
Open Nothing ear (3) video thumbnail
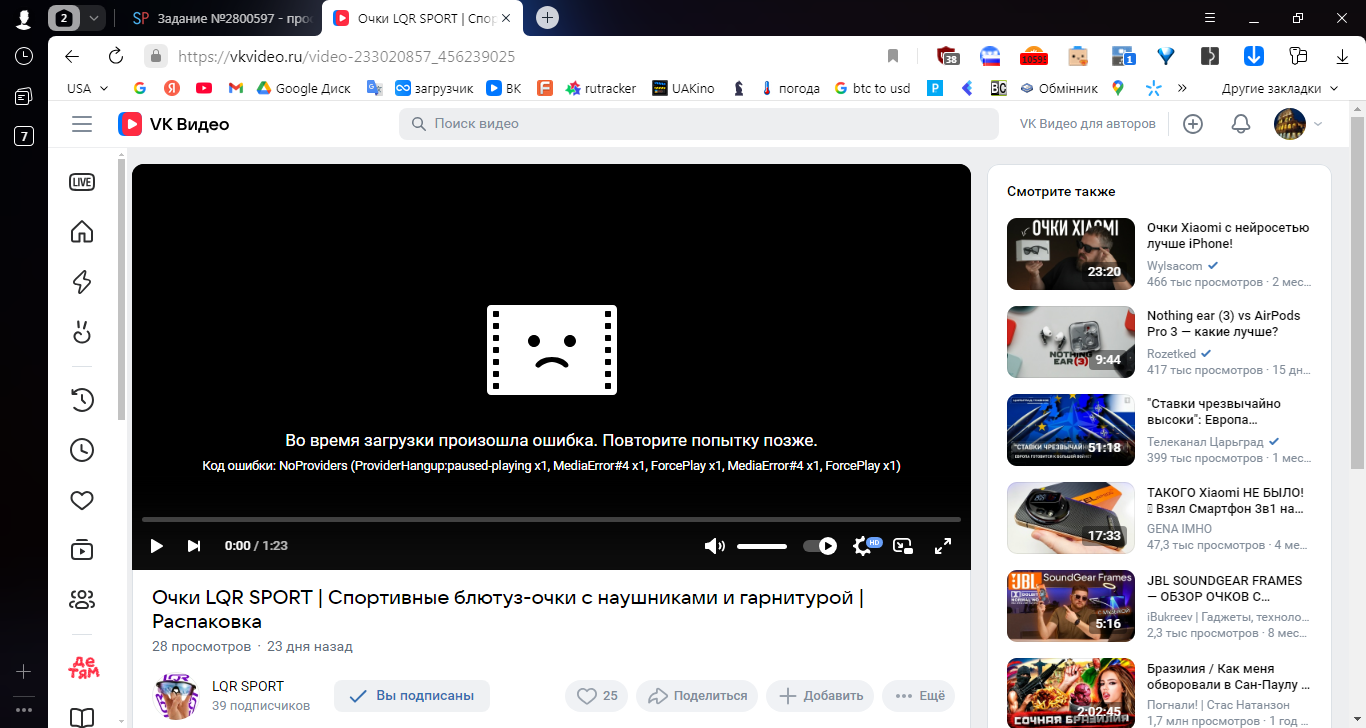click(1071, 342)
